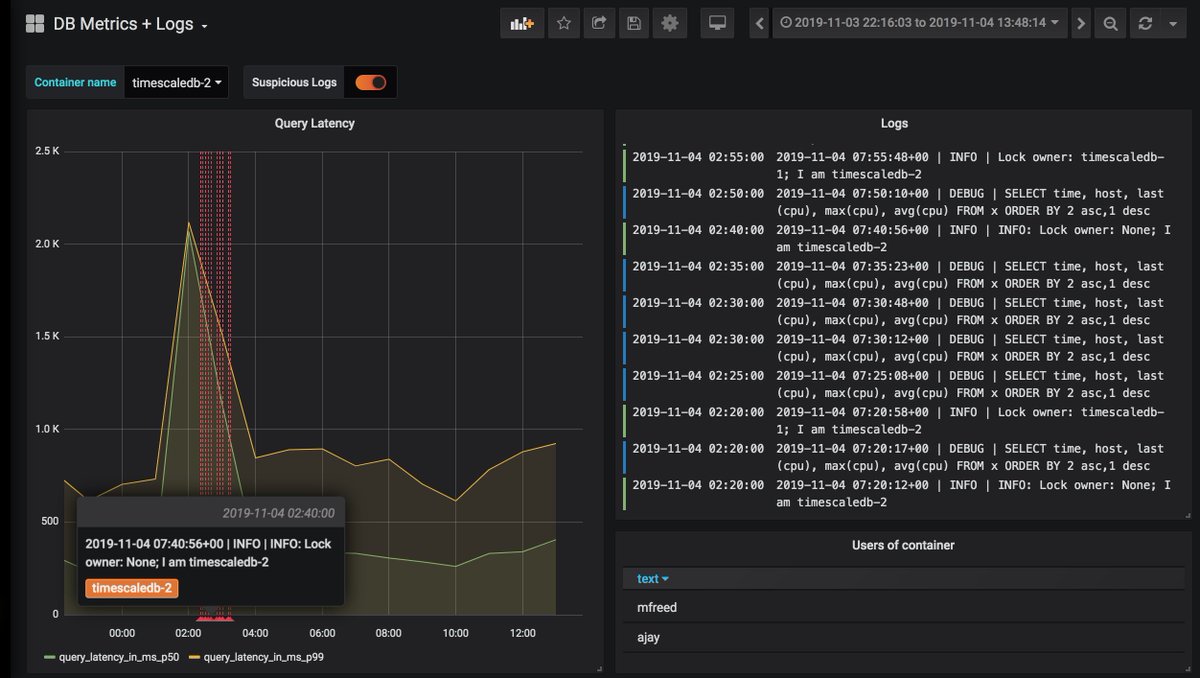The image size is (1200, 678).
Task: Save the dashboard with floppy icon
Action: pyautogui.click(x=633, y=23)
